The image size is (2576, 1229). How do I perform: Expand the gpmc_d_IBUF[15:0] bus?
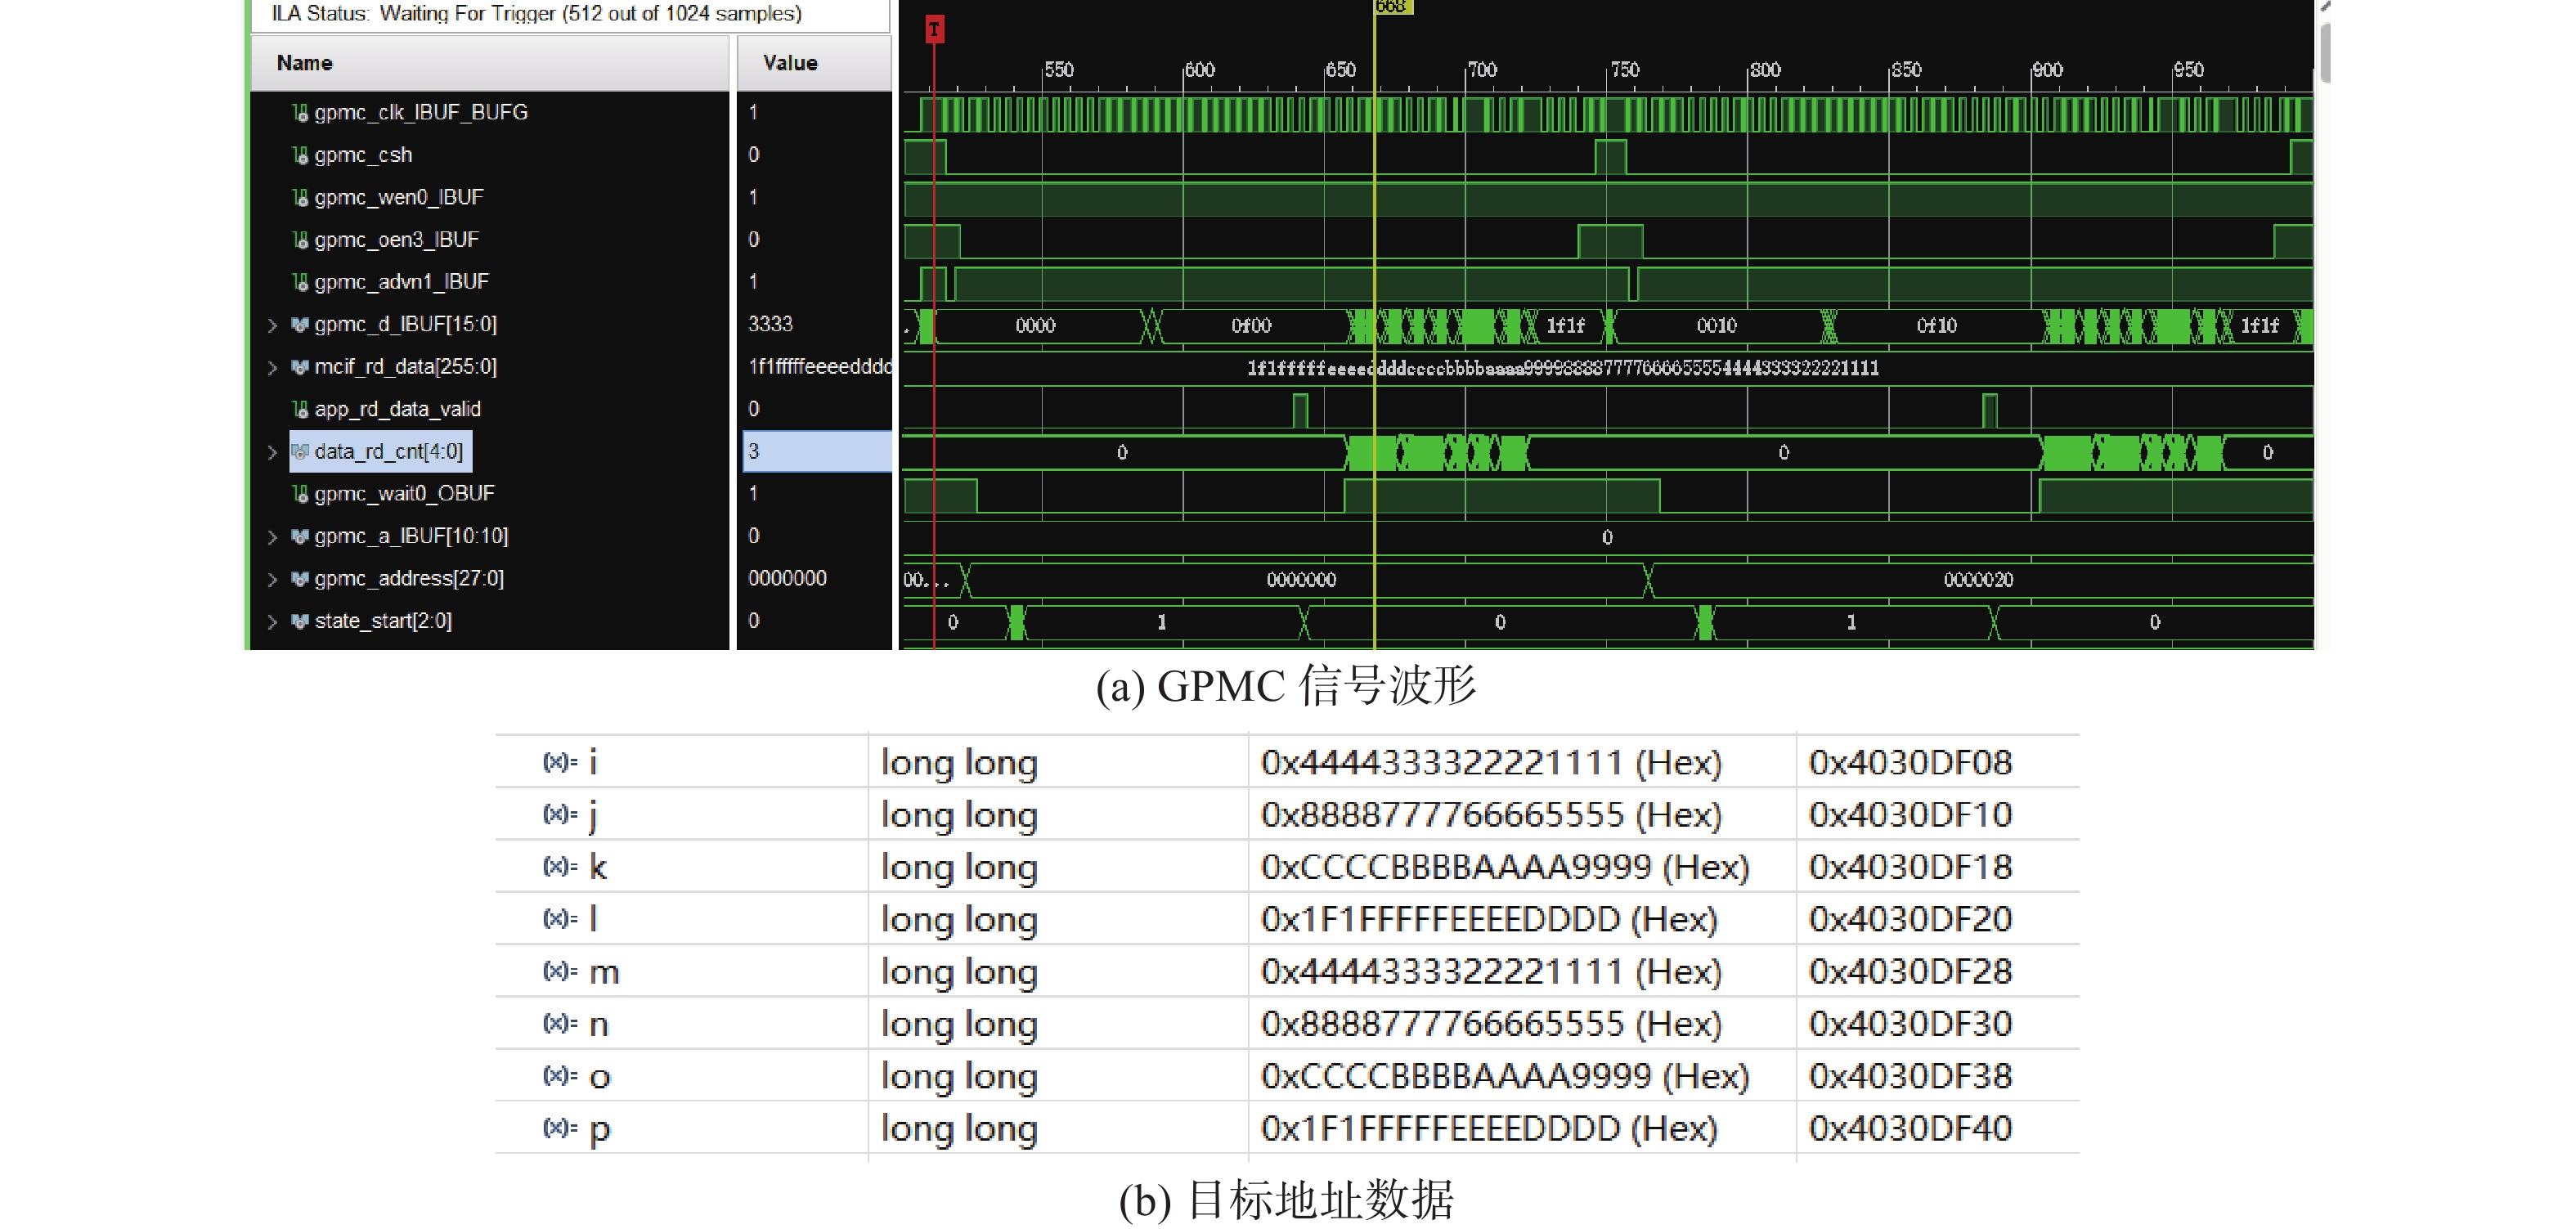(272, 325)
